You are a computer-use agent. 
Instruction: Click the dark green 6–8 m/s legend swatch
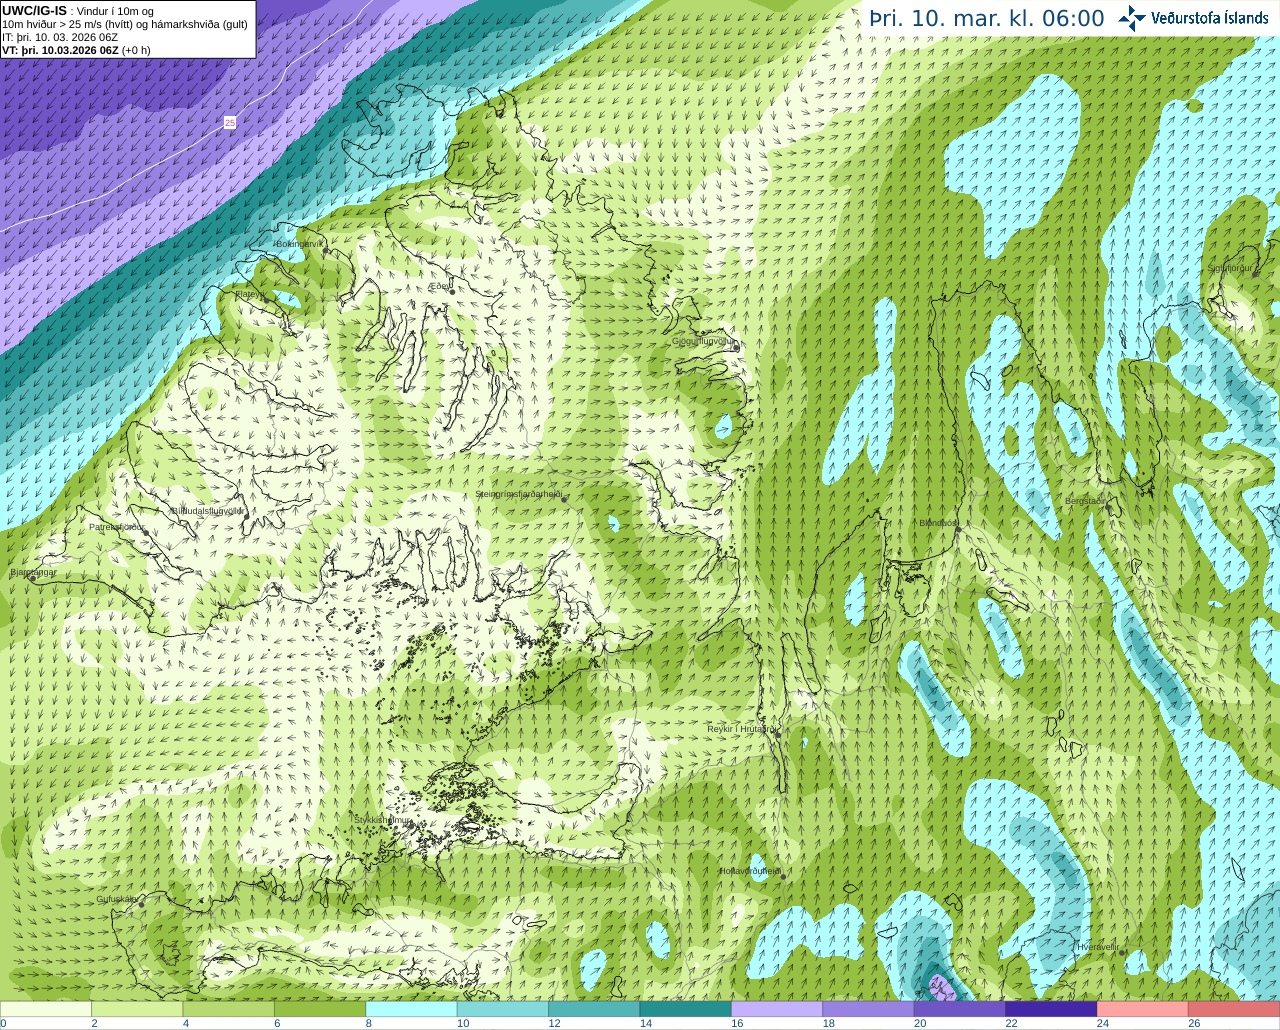tap(320, 1009)
